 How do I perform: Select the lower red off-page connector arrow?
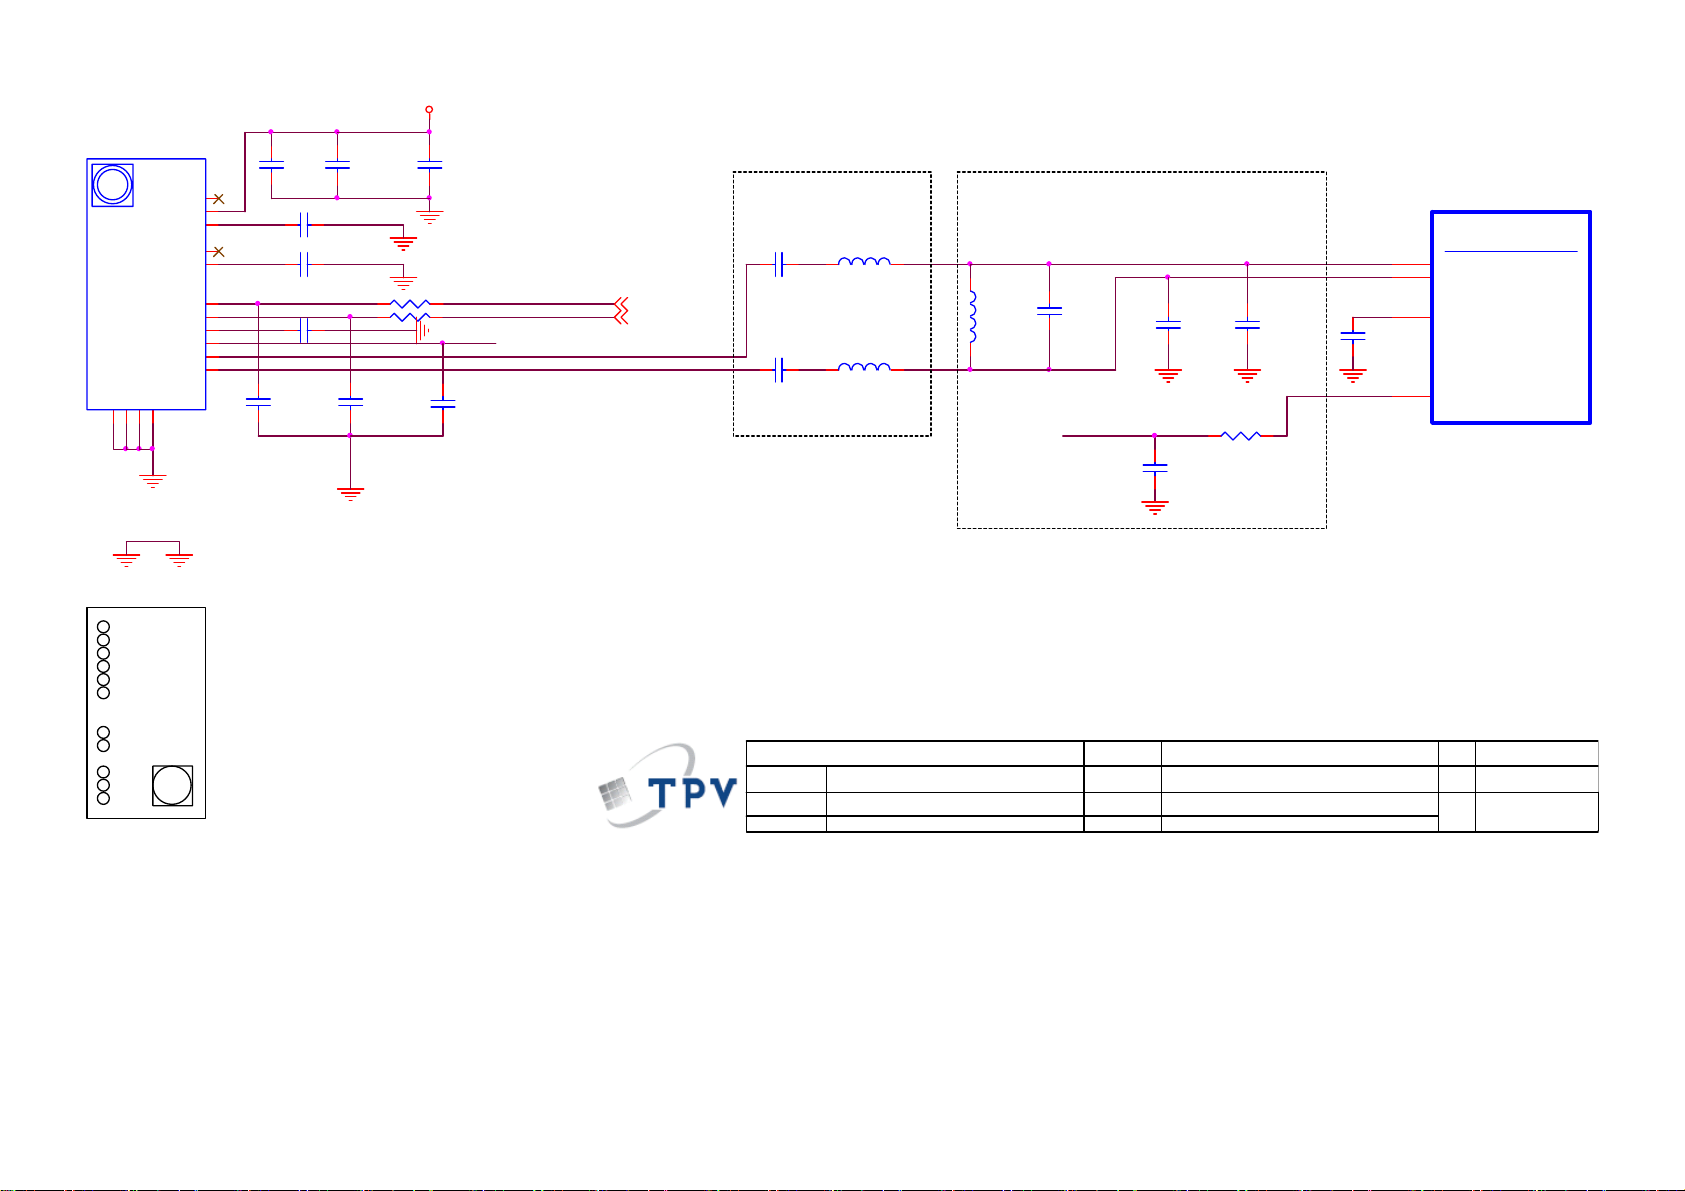[620, 317]
